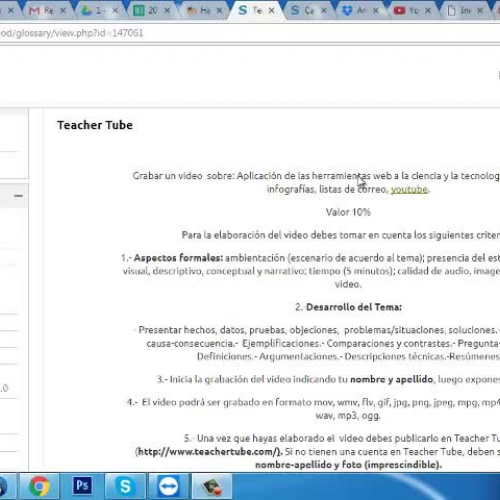
Task: Close the Gmail tab
Action: coord(63,11)
